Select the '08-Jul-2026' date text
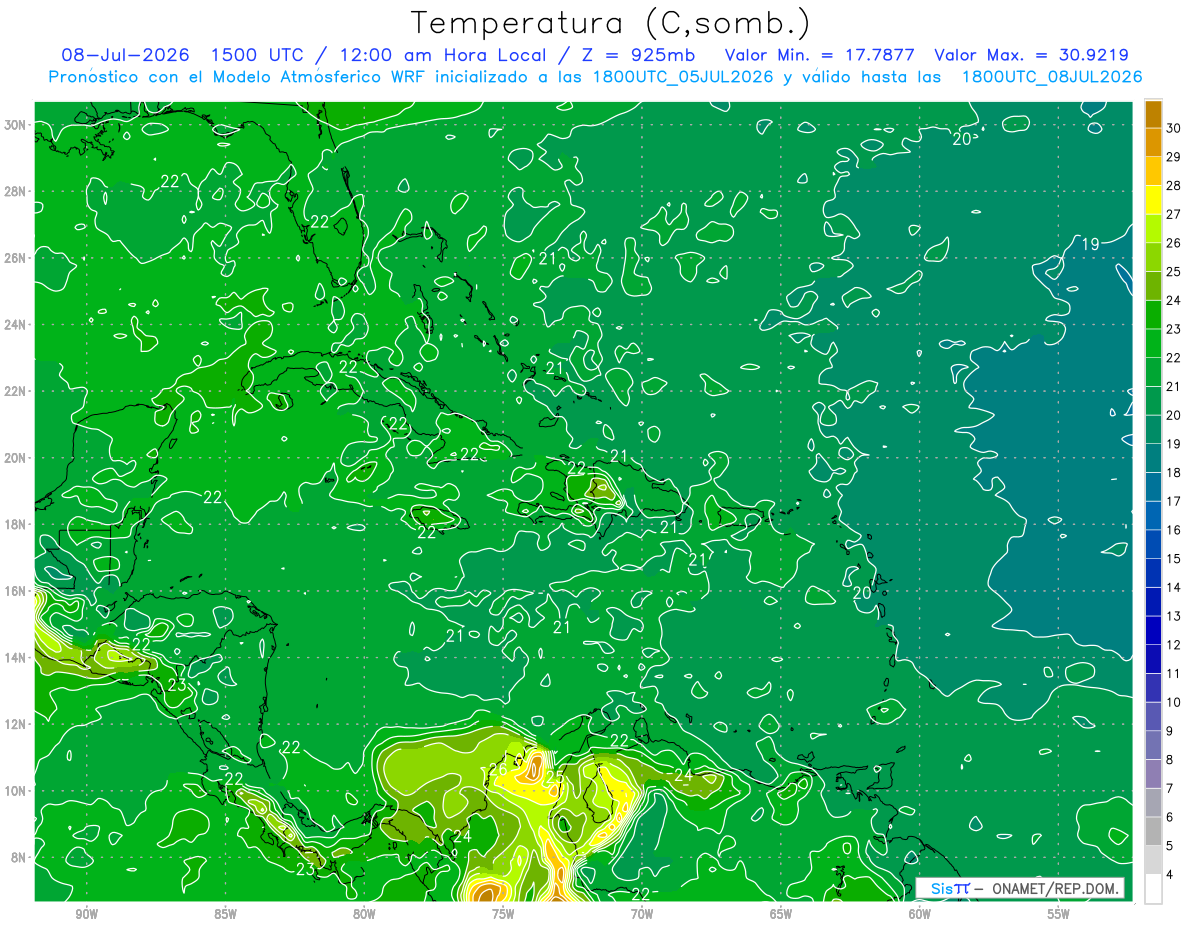Image resolution: width=1200 pixels, height=927 pixels. [126, 55]
